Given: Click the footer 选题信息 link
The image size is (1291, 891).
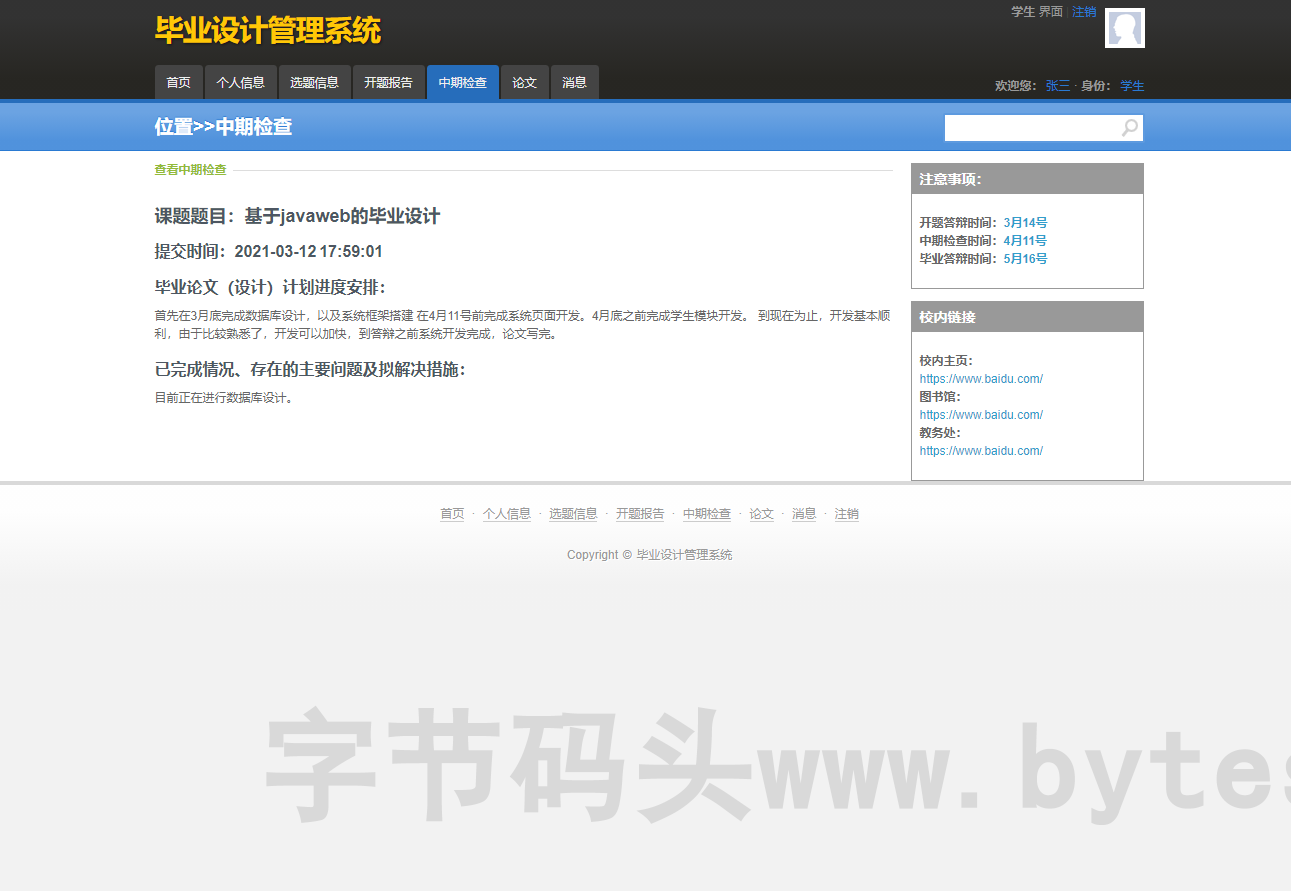Looking at the screenshot, I should tap(573, 514).
